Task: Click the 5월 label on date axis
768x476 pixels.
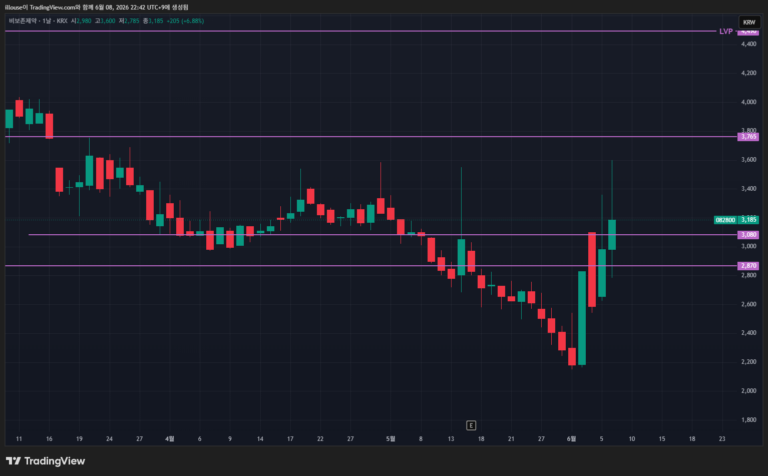Action: pos(390,439)
